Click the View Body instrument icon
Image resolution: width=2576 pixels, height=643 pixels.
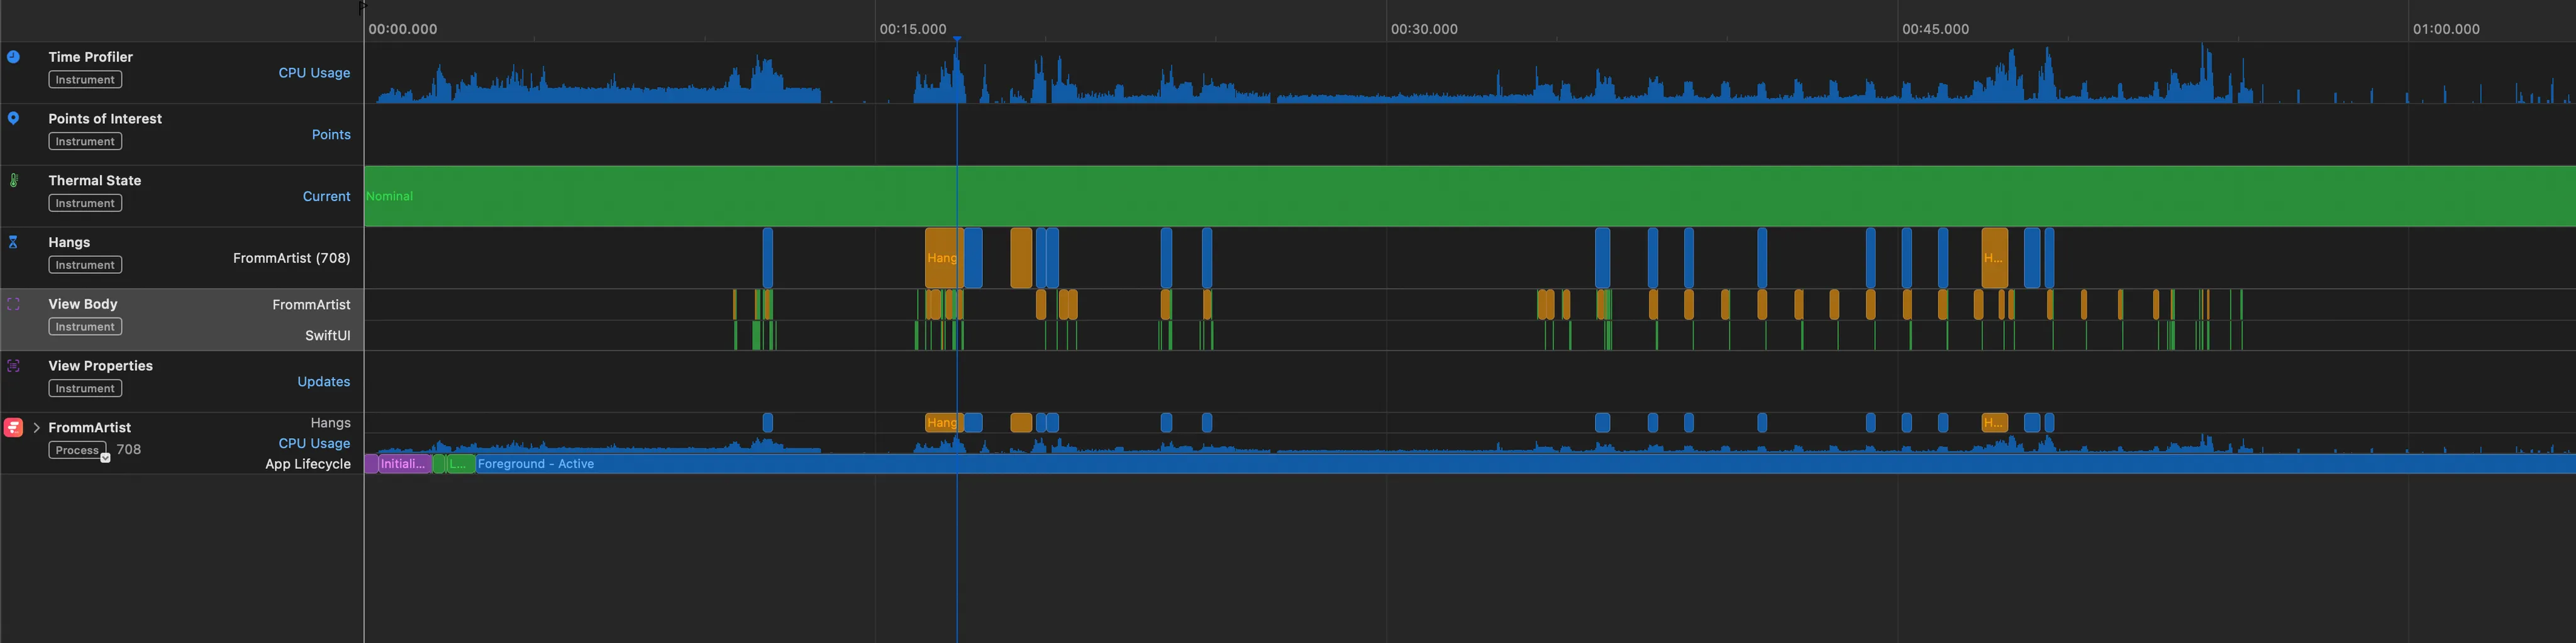tap(13, 304)
